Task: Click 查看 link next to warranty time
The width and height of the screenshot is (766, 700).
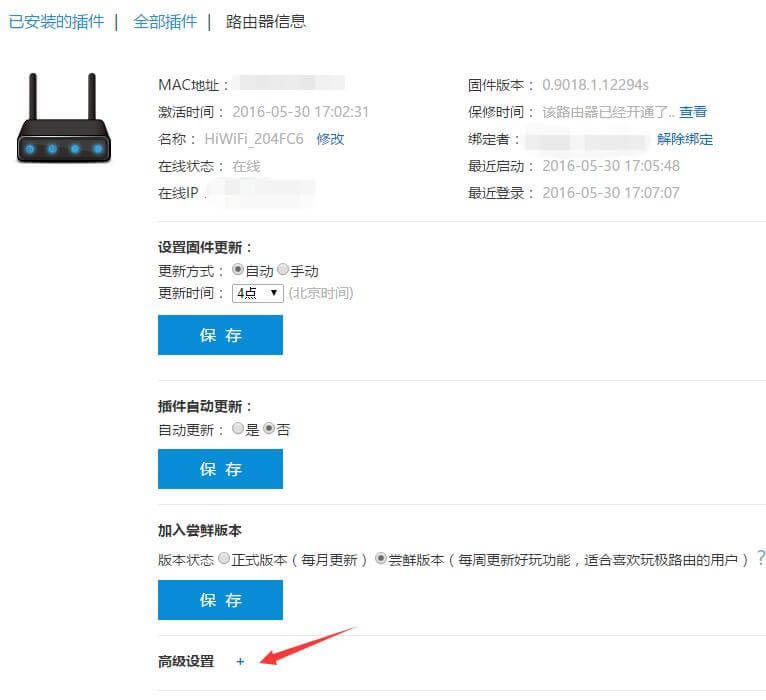Action: 693,112
